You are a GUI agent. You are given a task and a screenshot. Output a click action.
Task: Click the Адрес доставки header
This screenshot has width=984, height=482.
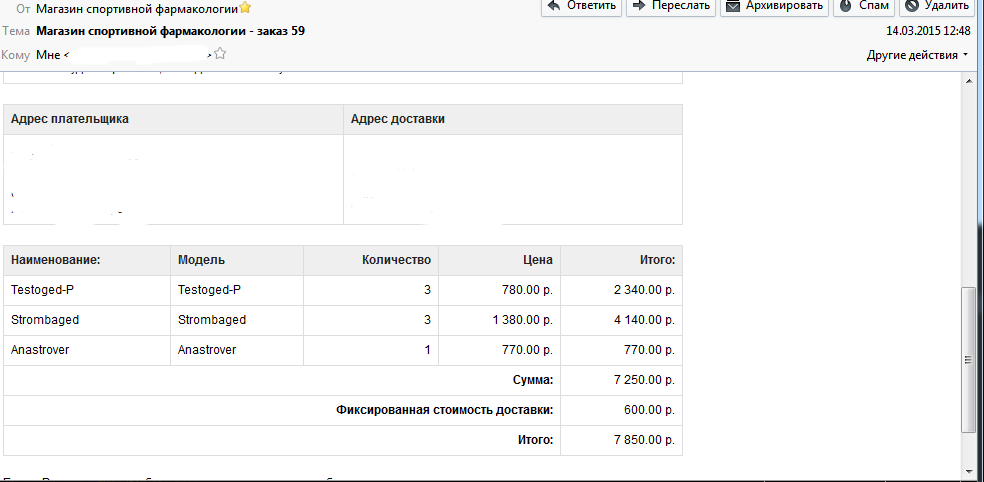(398, 119)
